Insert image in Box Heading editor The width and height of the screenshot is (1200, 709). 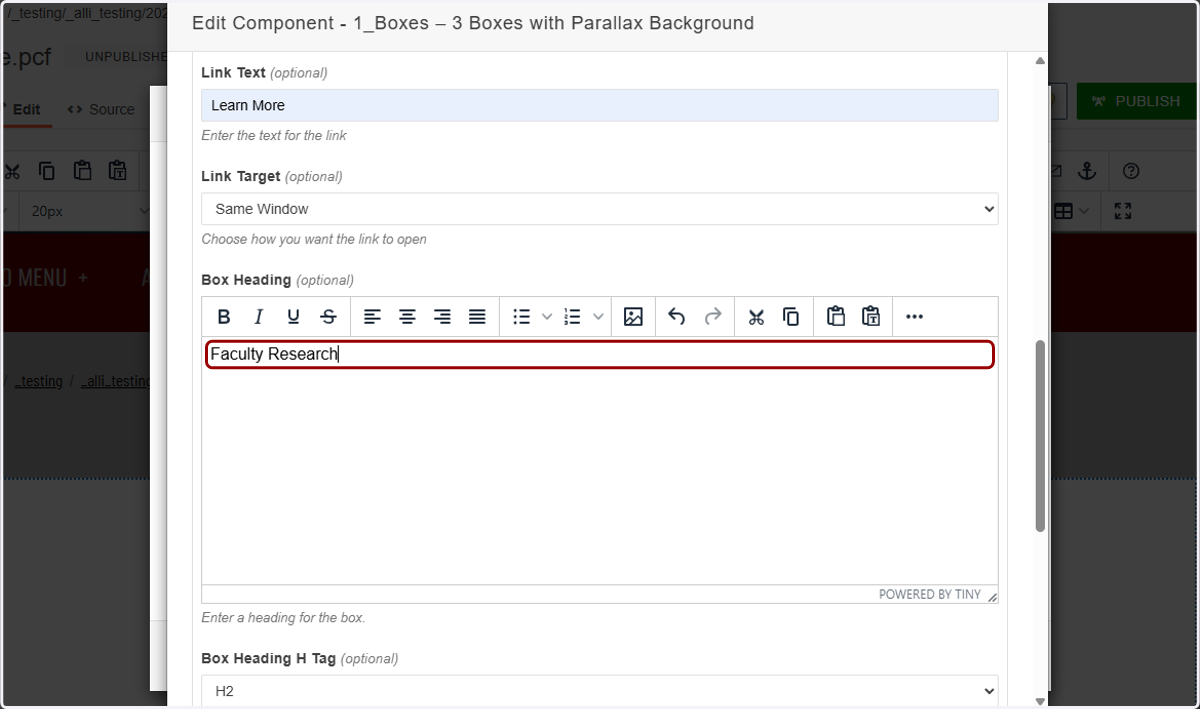(633, 317)
